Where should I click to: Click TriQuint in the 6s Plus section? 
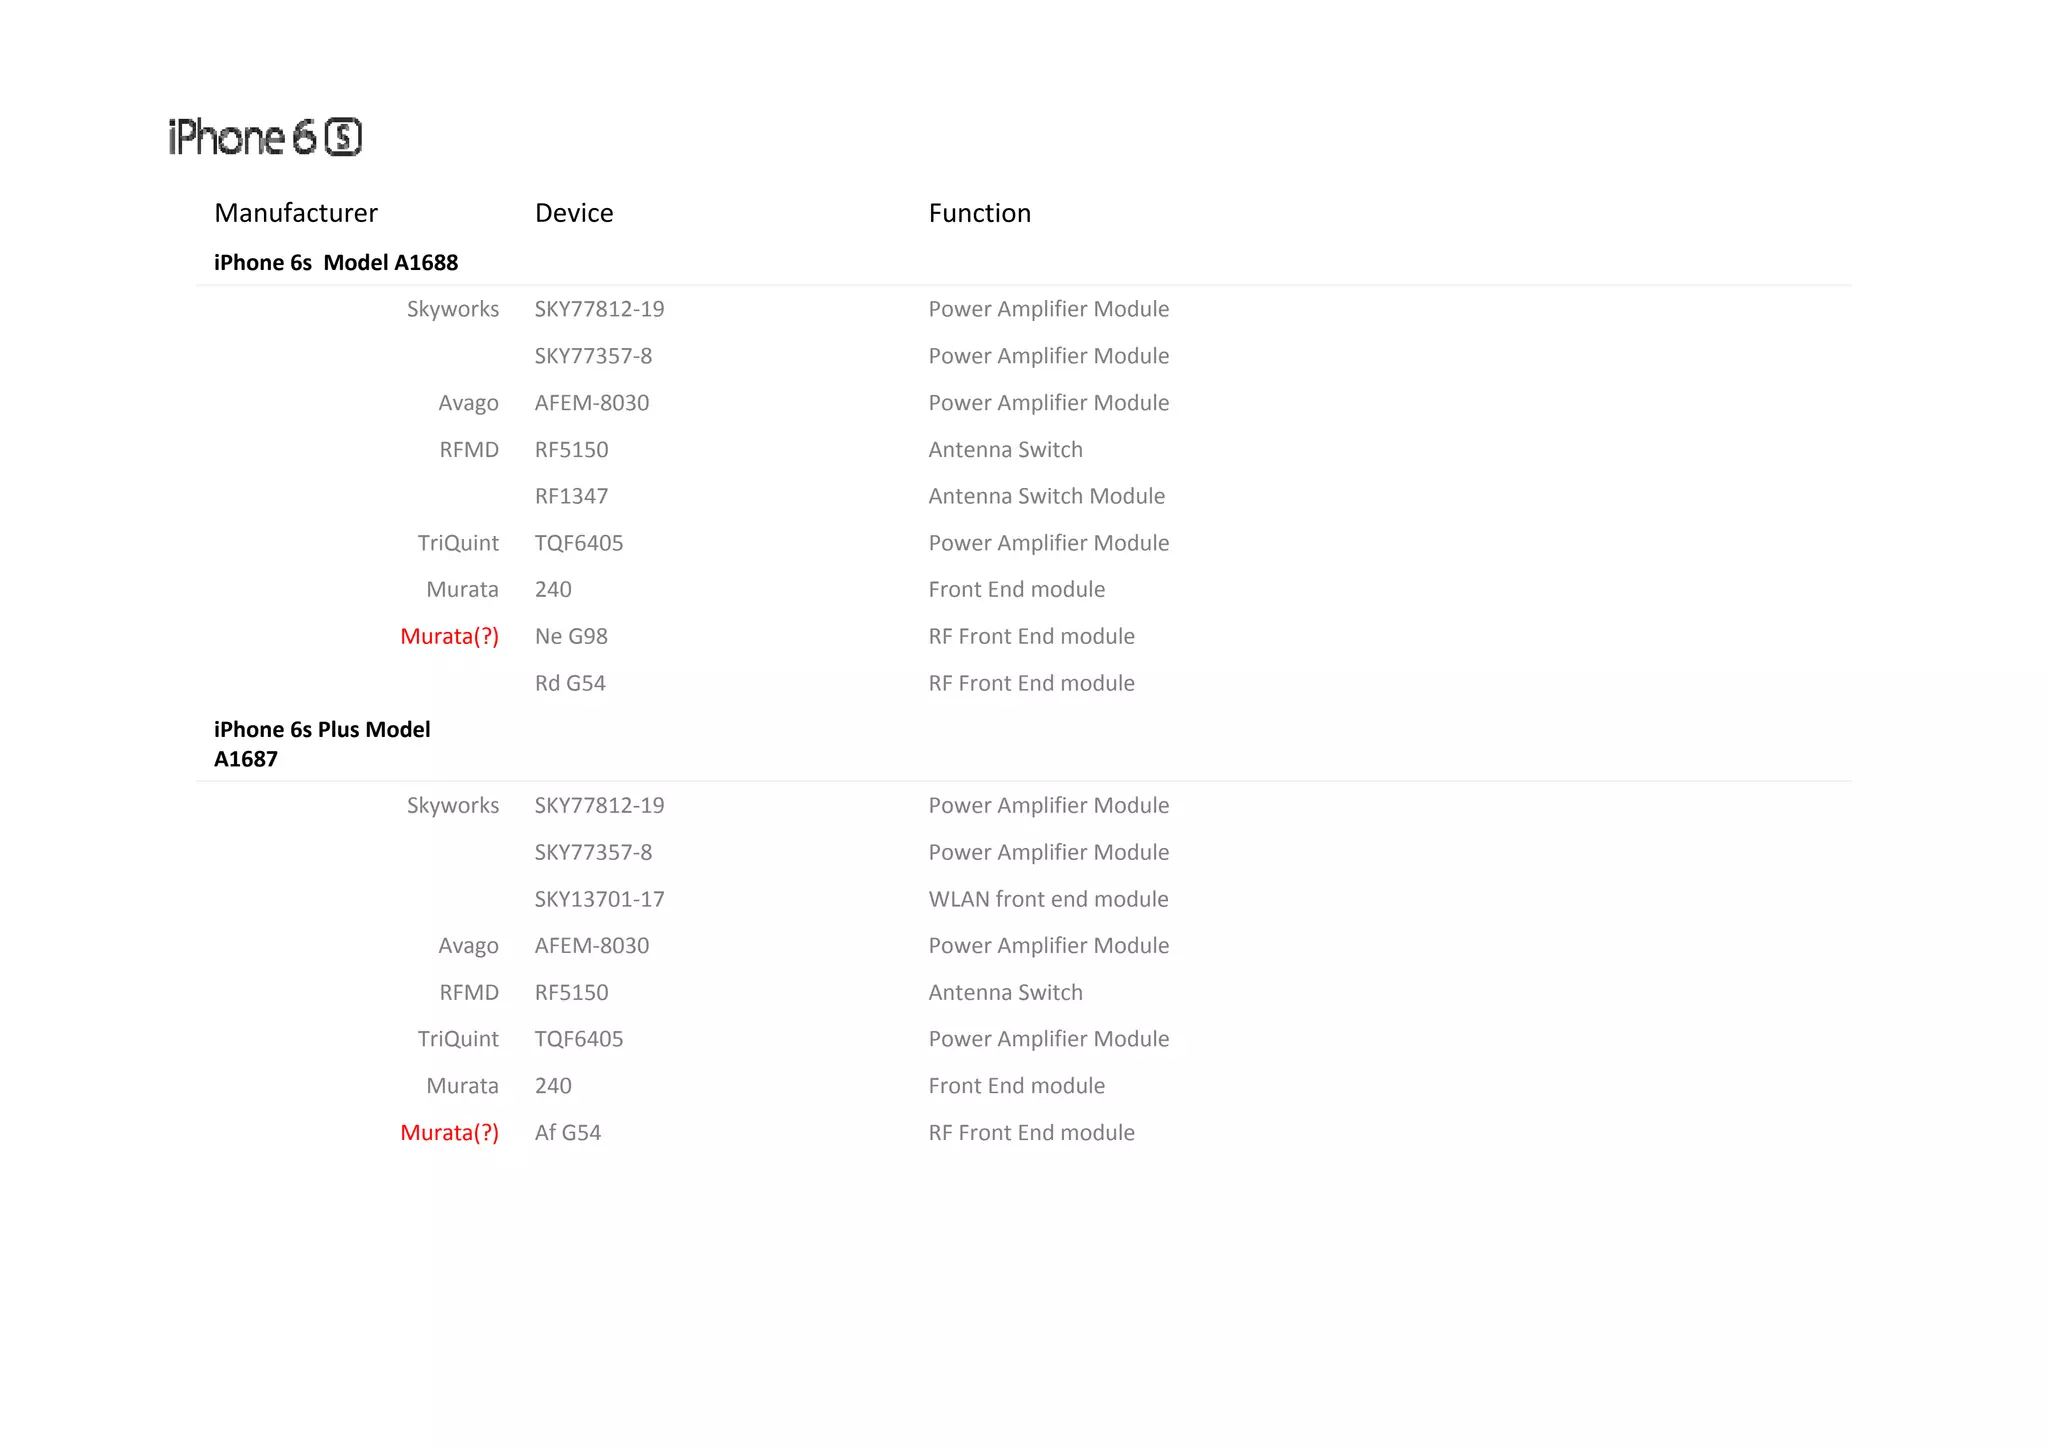pos(457,1039)
